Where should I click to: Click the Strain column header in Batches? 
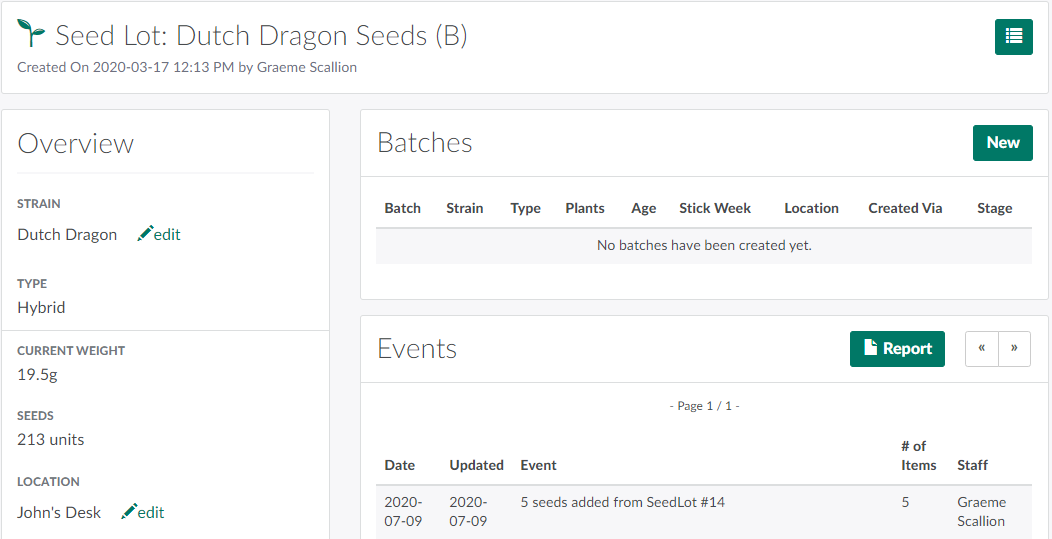[x=464, y=208]
